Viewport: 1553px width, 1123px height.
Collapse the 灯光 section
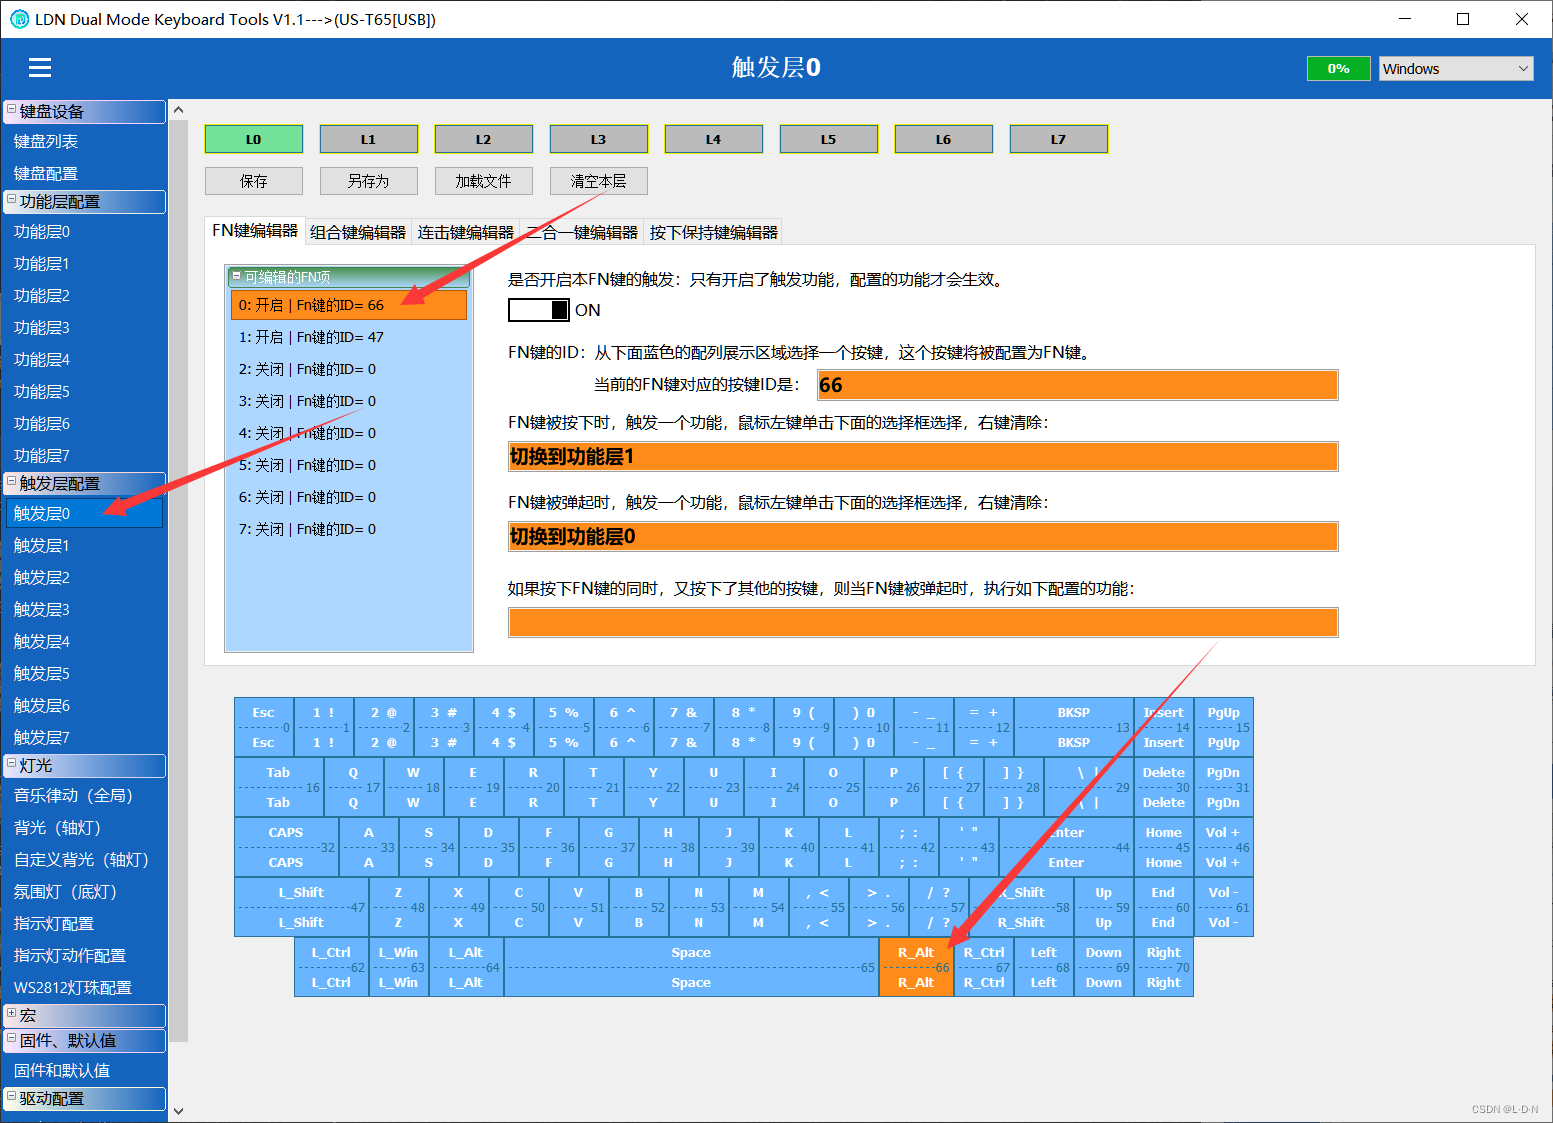pos(11,763)
